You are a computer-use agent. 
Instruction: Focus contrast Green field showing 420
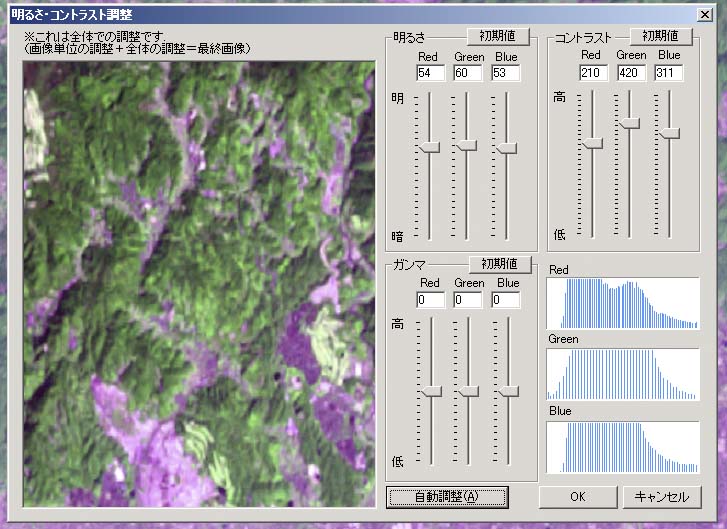coord(631,73)
